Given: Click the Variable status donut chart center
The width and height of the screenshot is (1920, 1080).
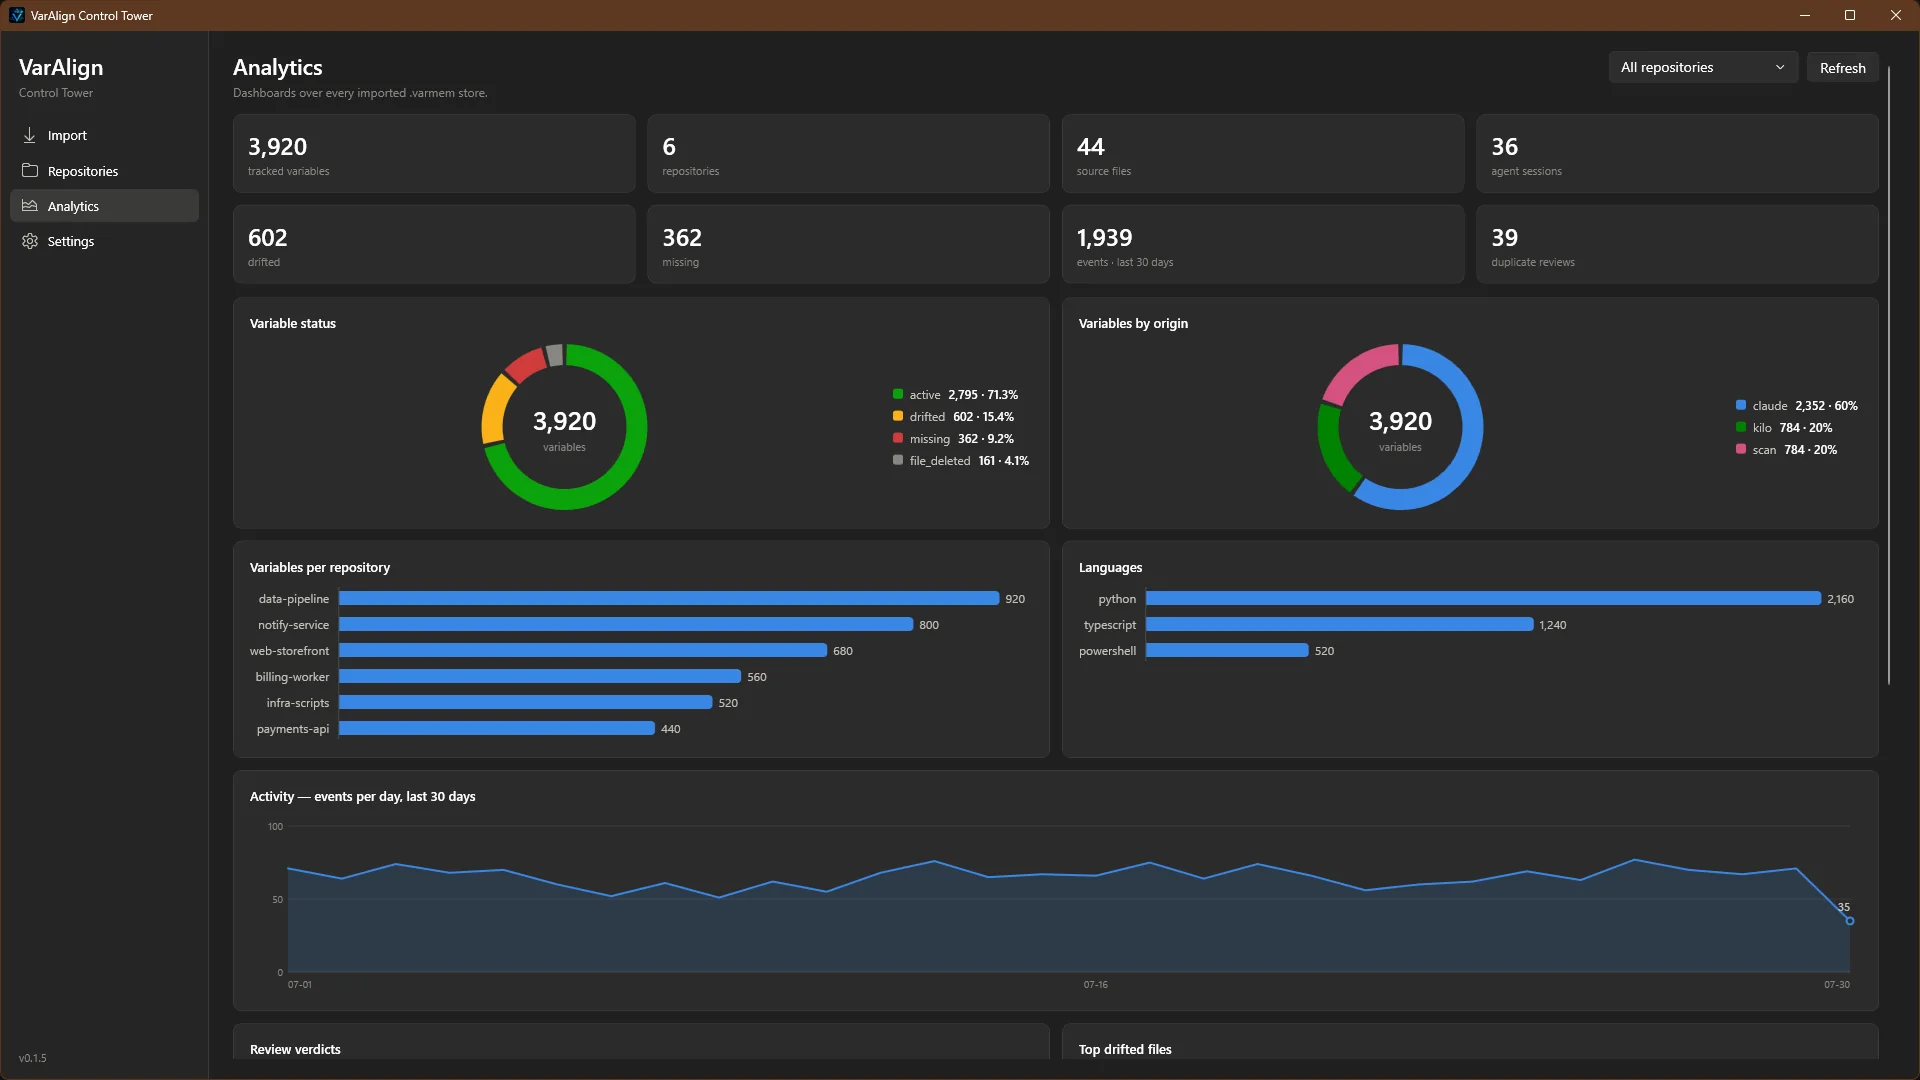Looking at the screenshot, I should (564, 427).
